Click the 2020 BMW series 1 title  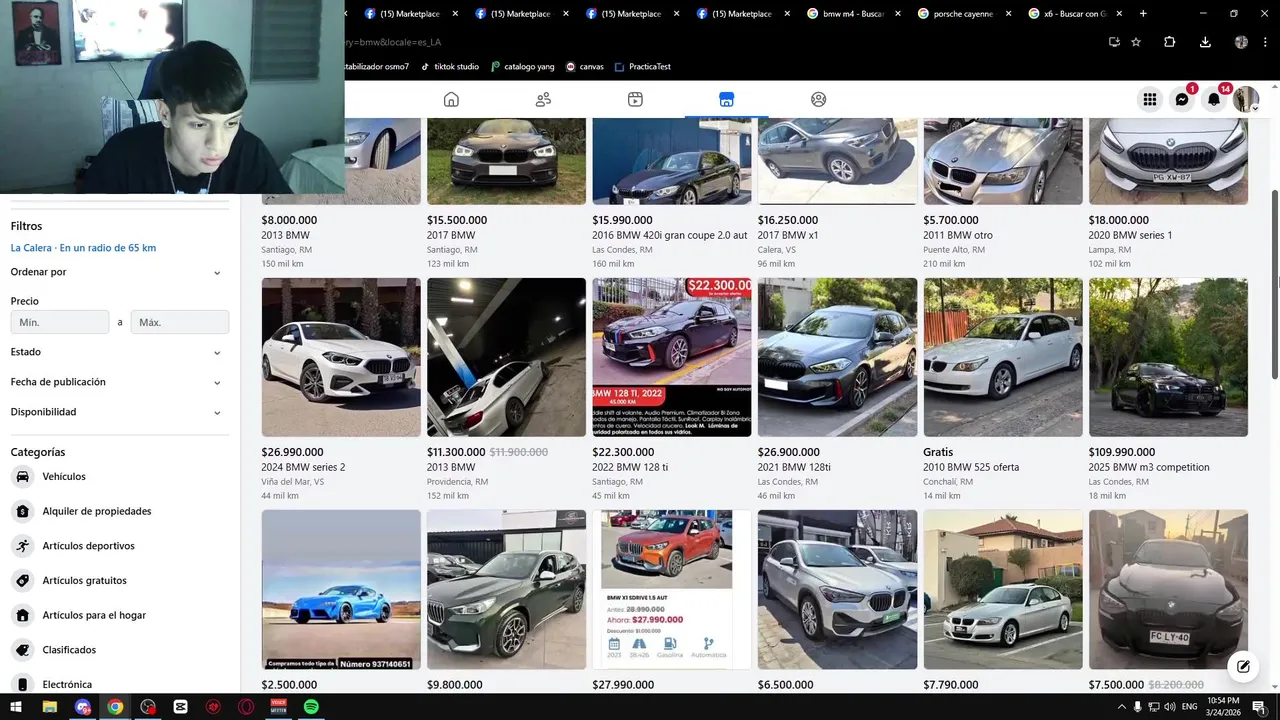click(x=1130, y=235)
